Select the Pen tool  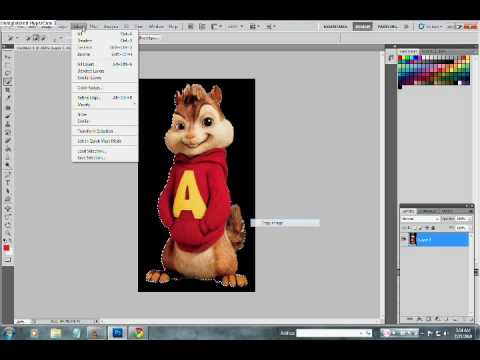pos(8,174)
